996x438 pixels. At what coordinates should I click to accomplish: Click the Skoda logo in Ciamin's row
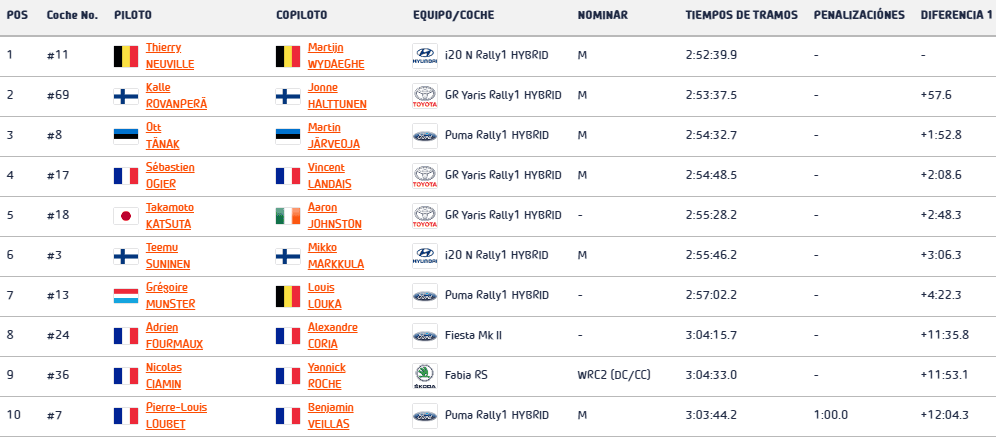pos(424,376)
